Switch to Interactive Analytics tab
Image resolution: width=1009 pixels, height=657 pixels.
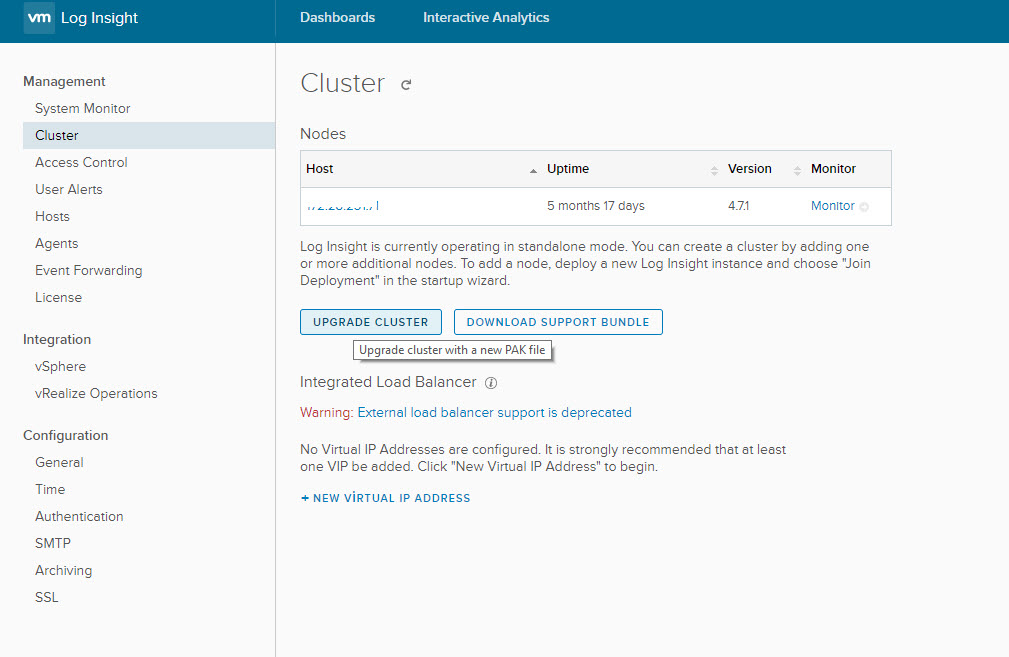click(486, 18)
